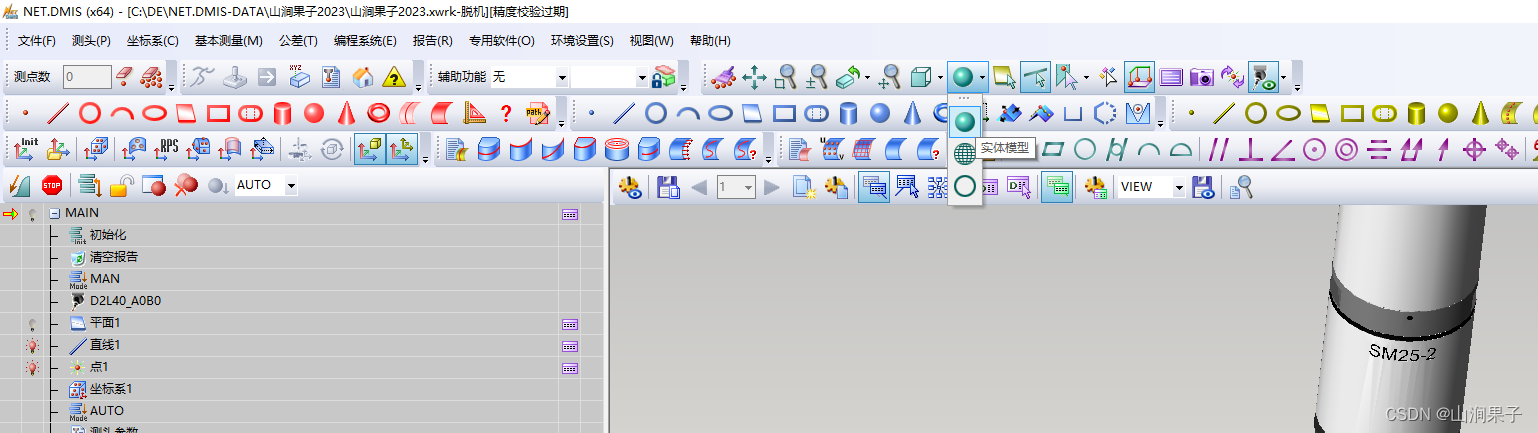1538x433 pixels.
Task: Toggle the highlighted coordinate axes display button
Action: pos(402,149)
